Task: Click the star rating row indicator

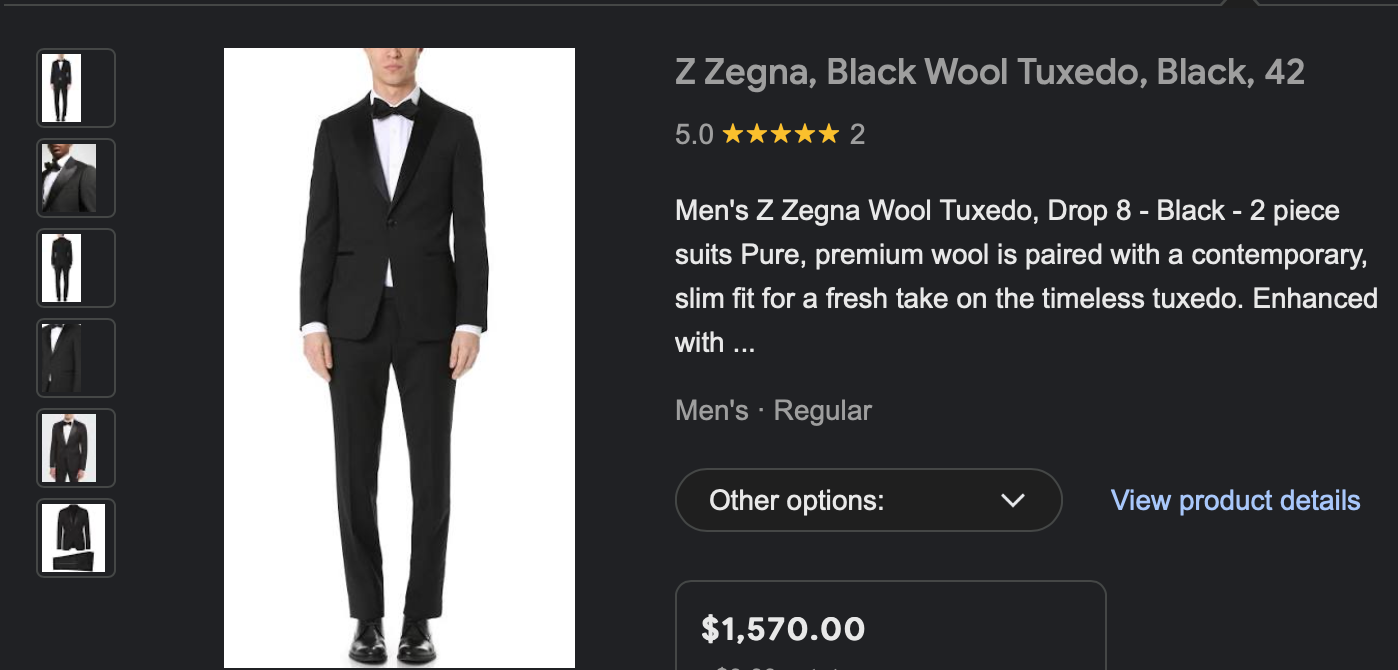Action: click(780, 132)
